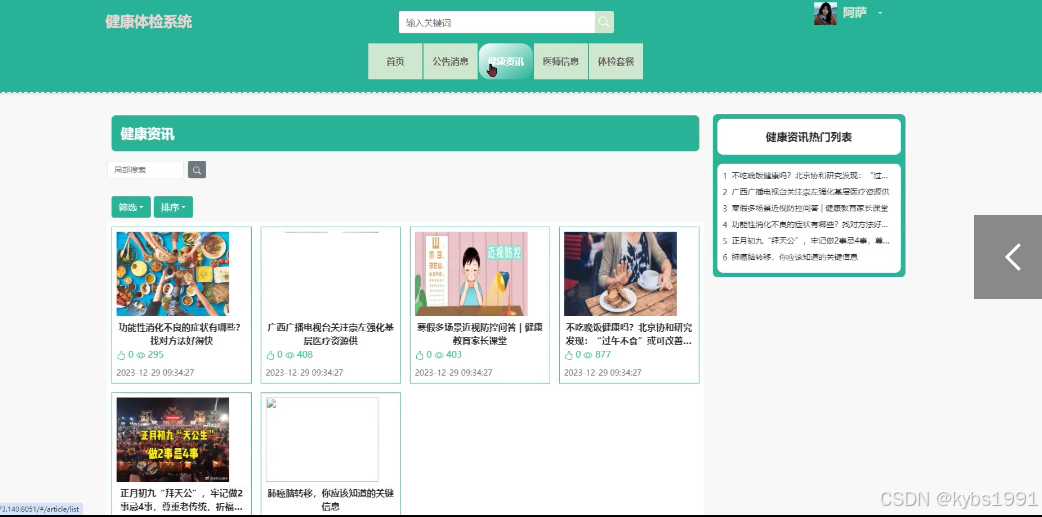
Task: Open the broken image thumbnail of 肺癌脑转移 card
Action: 322,439
